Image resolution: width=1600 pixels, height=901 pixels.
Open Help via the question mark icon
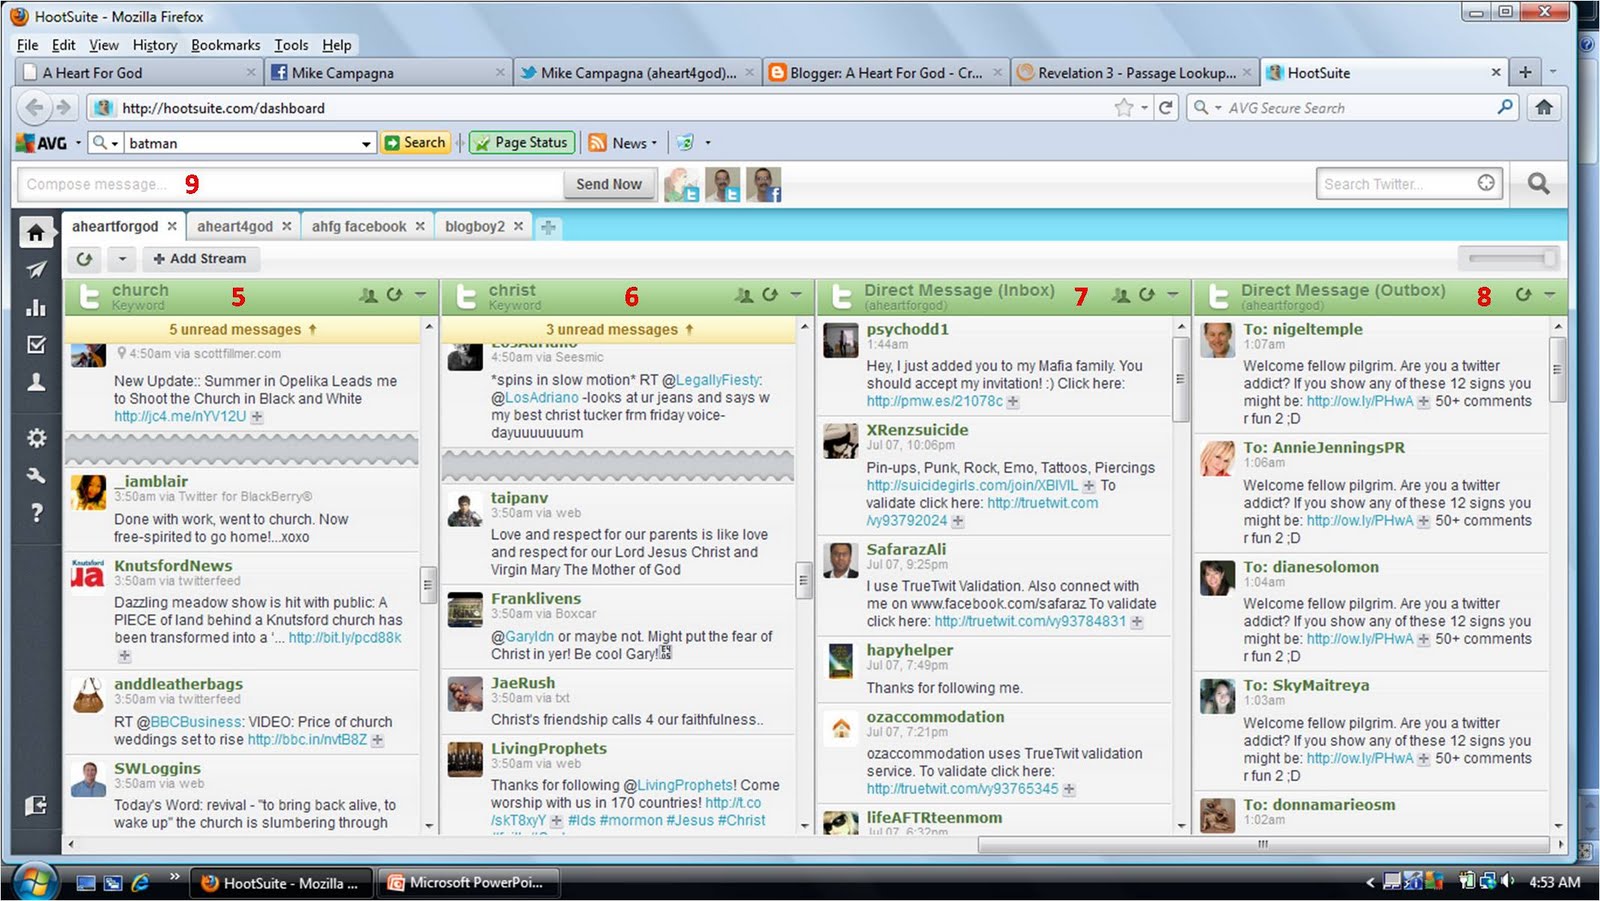pos(36,513)
